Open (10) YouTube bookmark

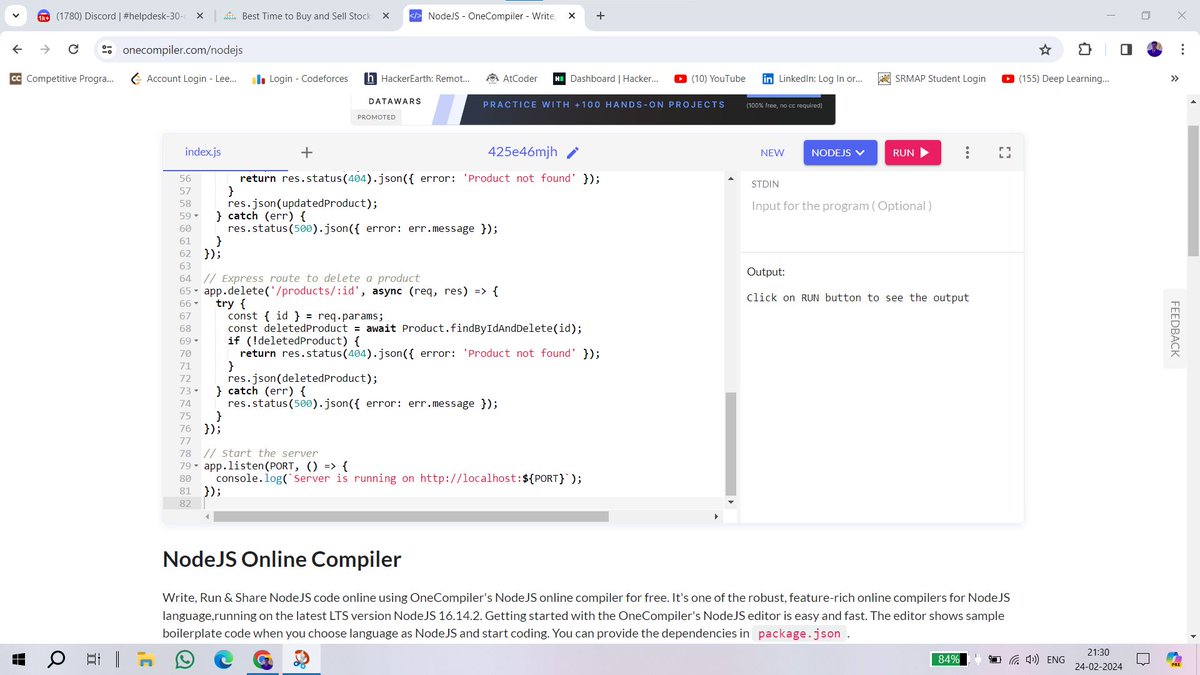click(710, 78)
